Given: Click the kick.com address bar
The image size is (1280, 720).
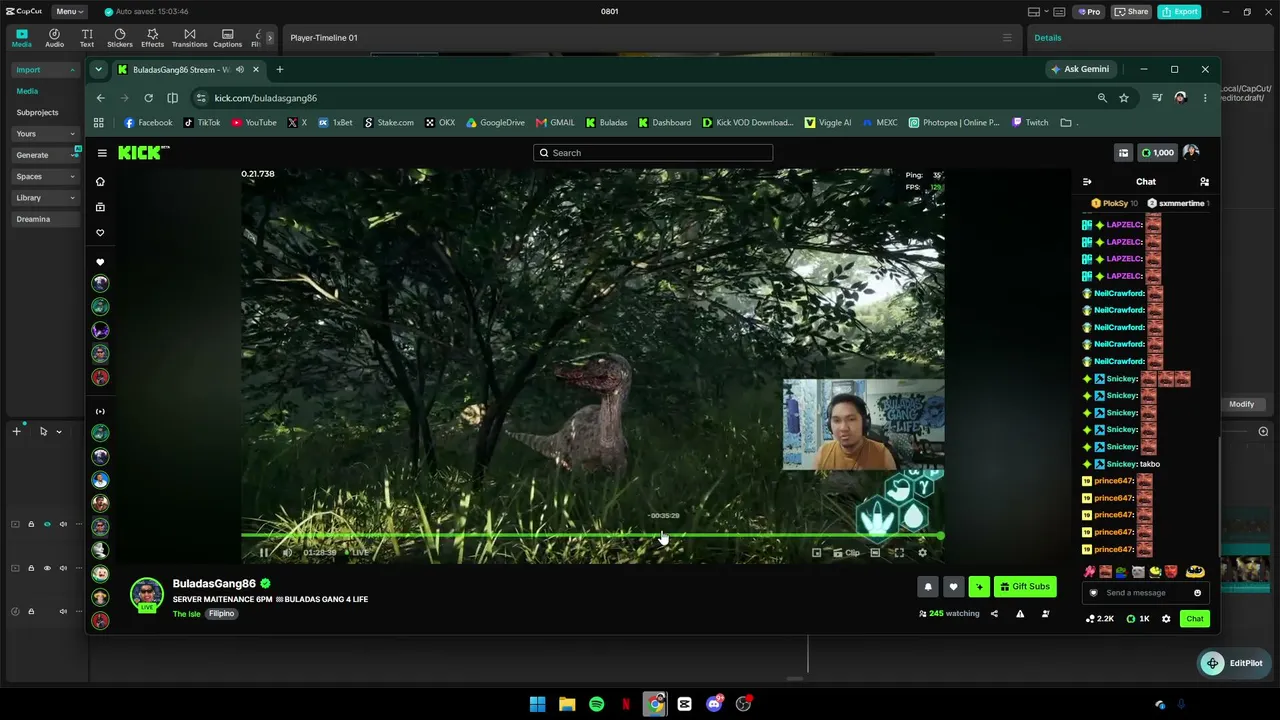Looking at the screenshot, I should tap(640, 98).
